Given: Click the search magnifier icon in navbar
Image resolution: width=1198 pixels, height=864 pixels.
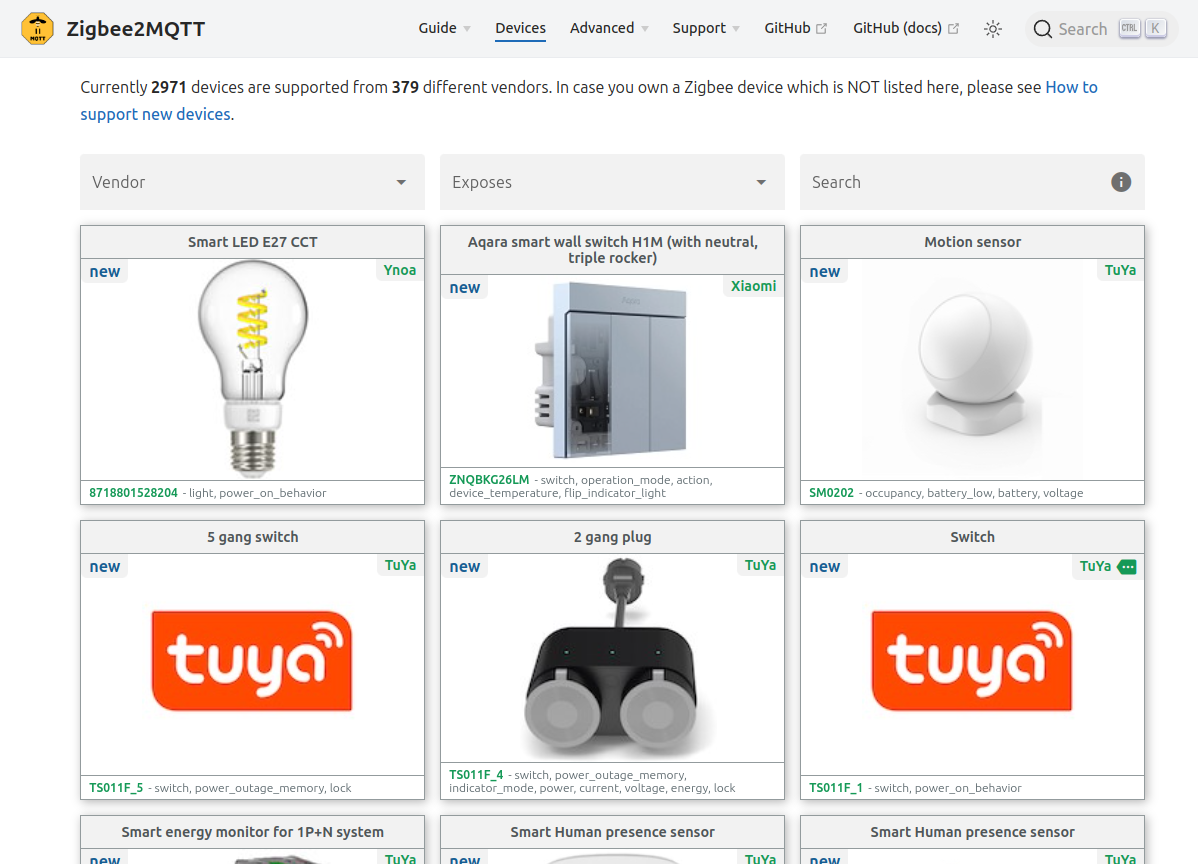Looking at the screenshot, I should click(1042, 29).
